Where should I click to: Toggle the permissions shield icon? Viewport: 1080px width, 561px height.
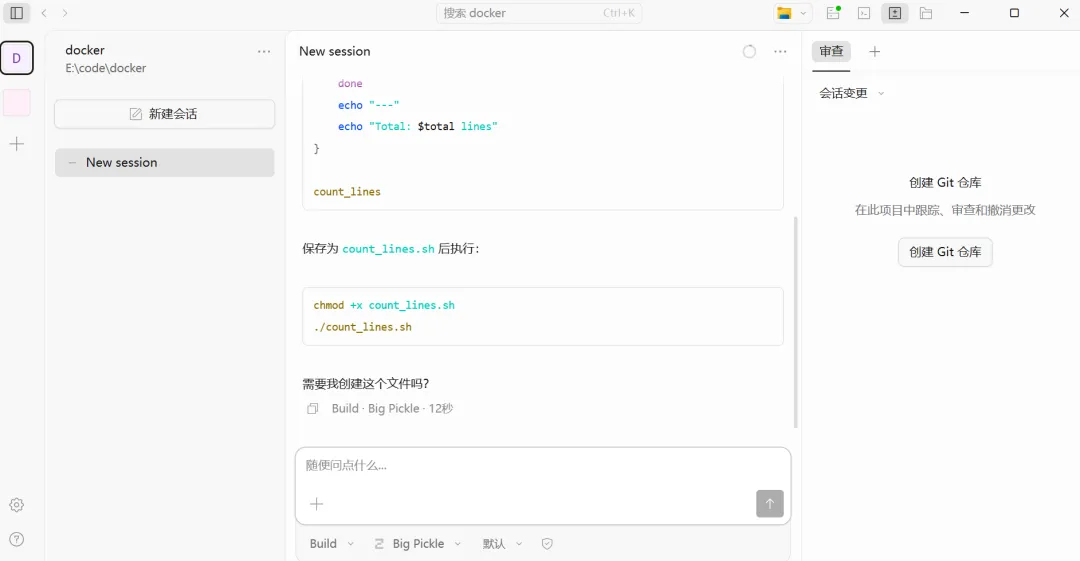click(547, 544)
